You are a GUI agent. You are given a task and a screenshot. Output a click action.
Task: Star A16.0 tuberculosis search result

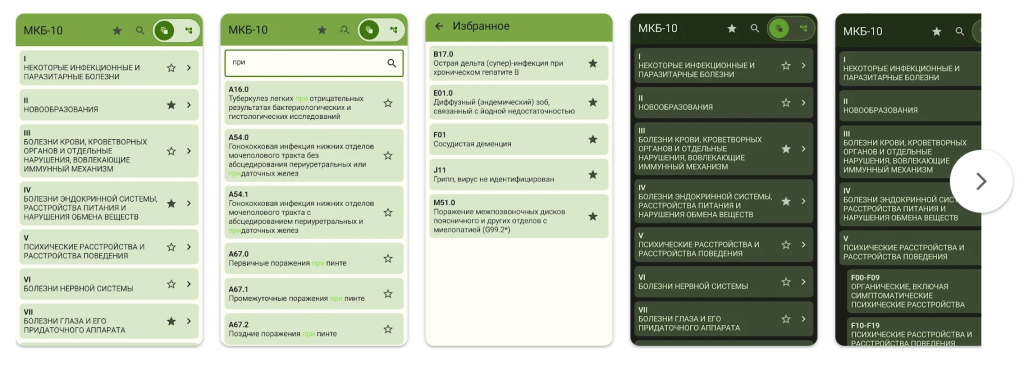click(388, 103)
